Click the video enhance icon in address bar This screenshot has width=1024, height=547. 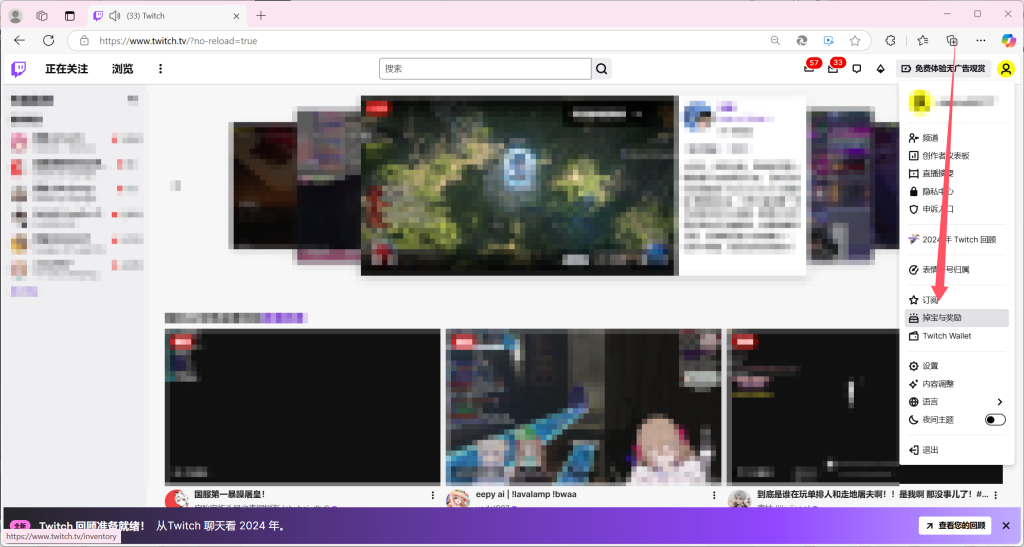click(x=829, y=40)
